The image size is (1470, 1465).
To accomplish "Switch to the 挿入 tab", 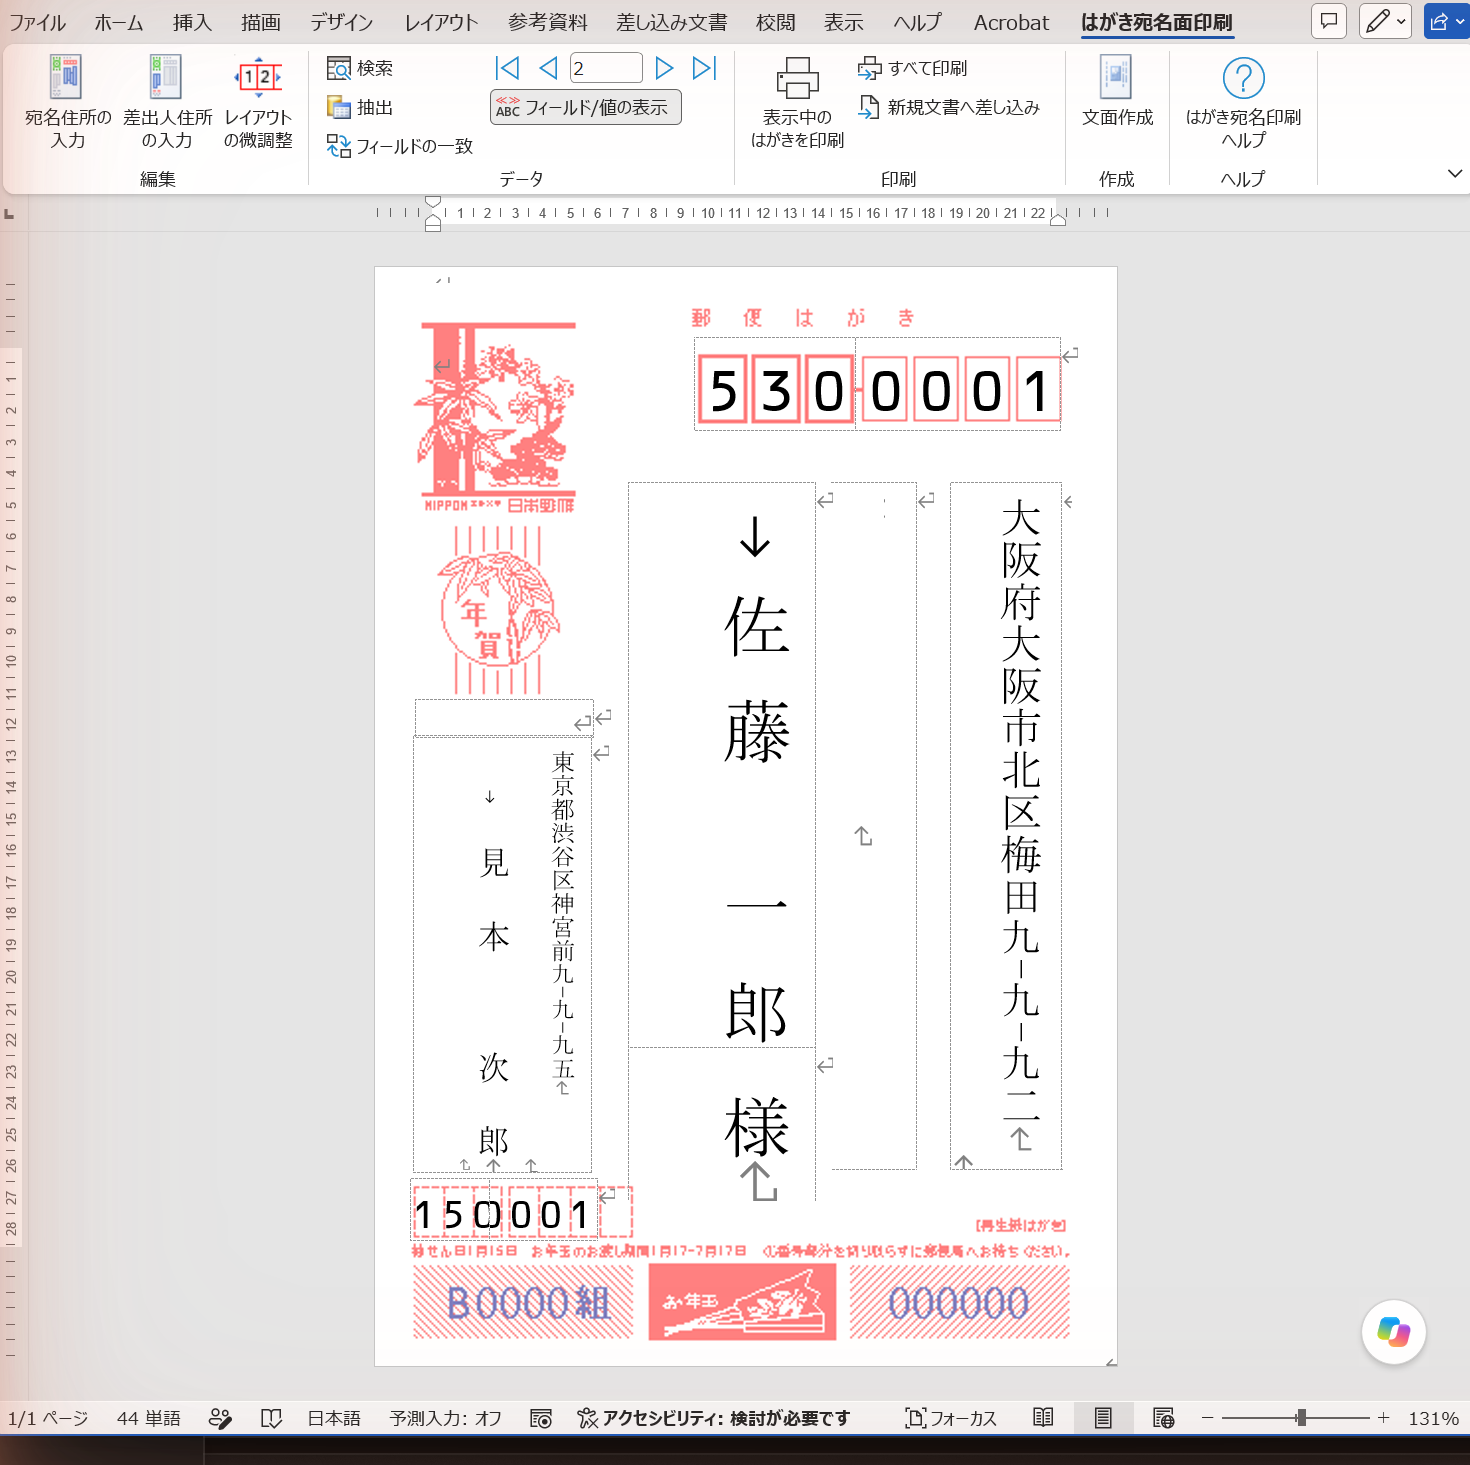I will click(x=192, y=22).
